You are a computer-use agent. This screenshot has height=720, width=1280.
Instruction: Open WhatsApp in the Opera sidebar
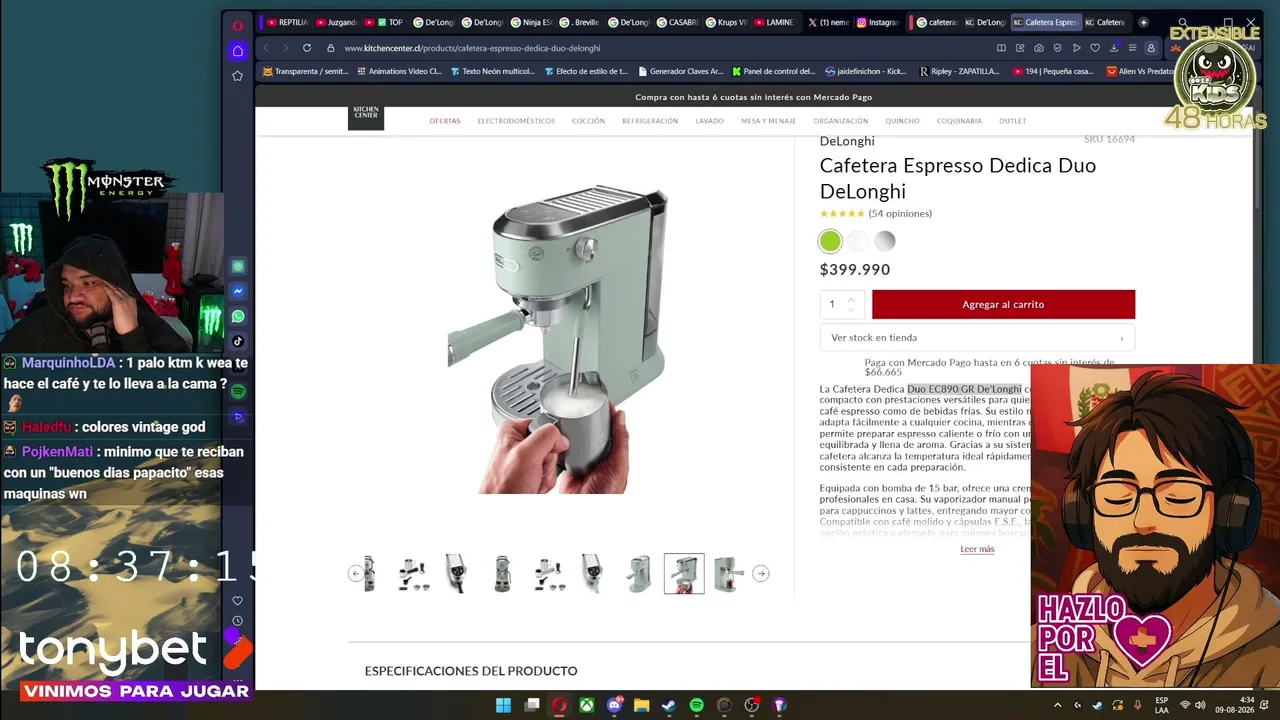point(238,316)
